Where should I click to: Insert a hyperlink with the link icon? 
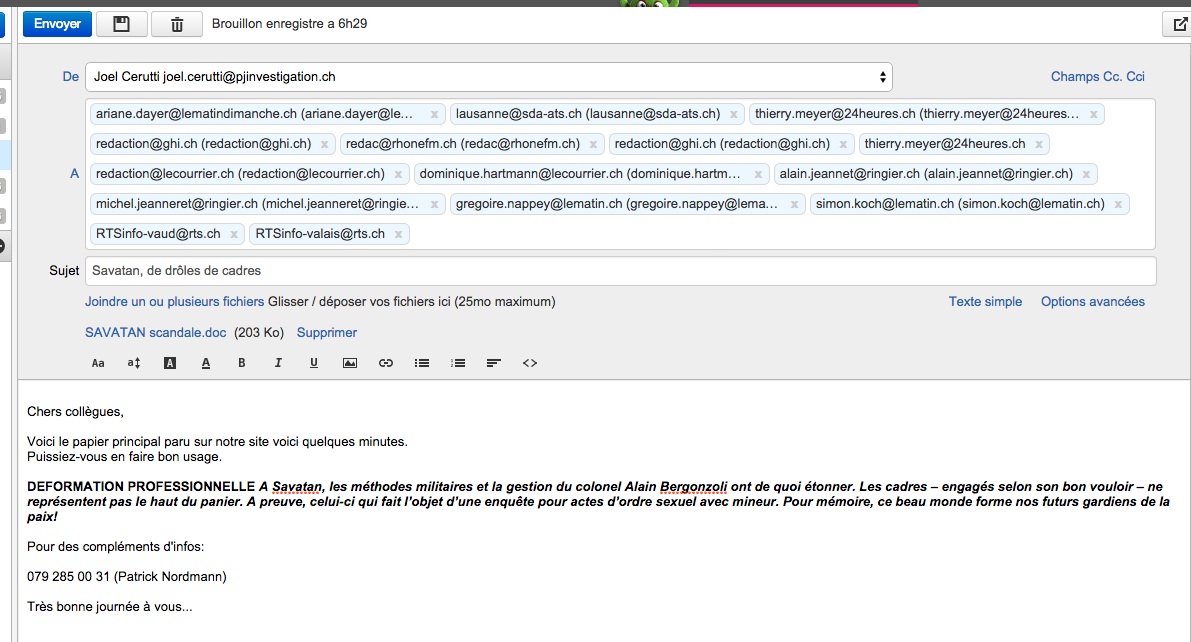tap(386, 363)
